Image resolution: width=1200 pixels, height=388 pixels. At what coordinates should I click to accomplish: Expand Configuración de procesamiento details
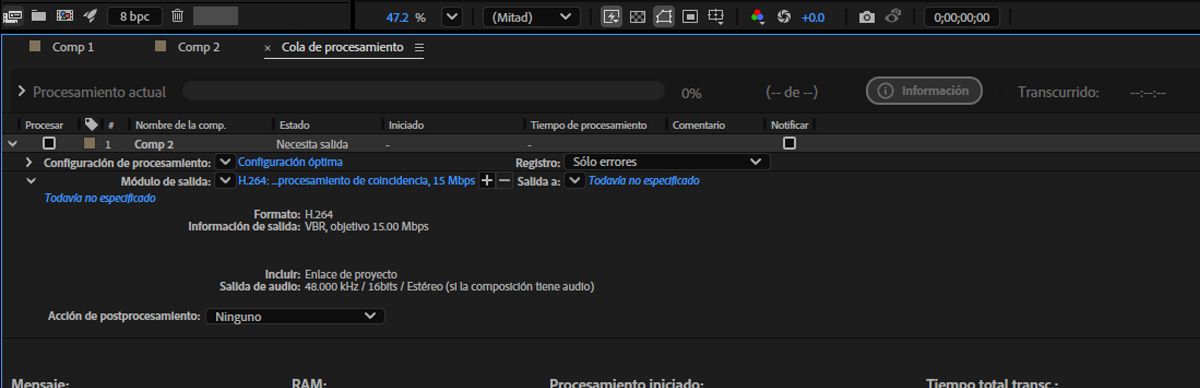point(30,162)
